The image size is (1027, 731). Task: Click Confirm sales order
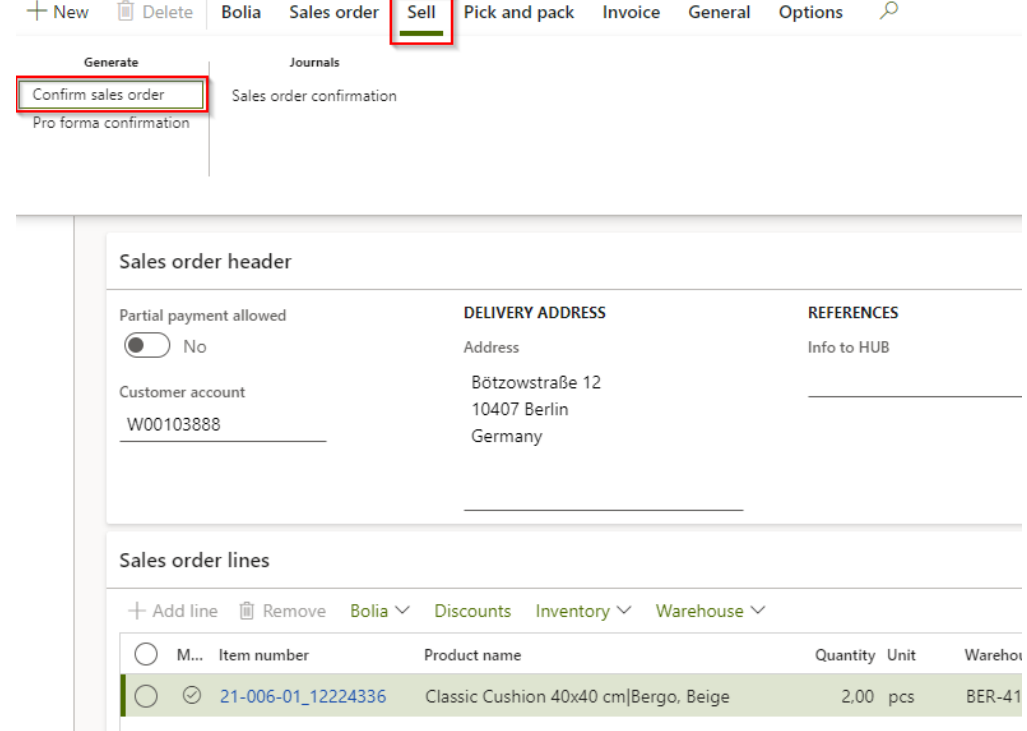pyautogui.click(x=98, y=95)
